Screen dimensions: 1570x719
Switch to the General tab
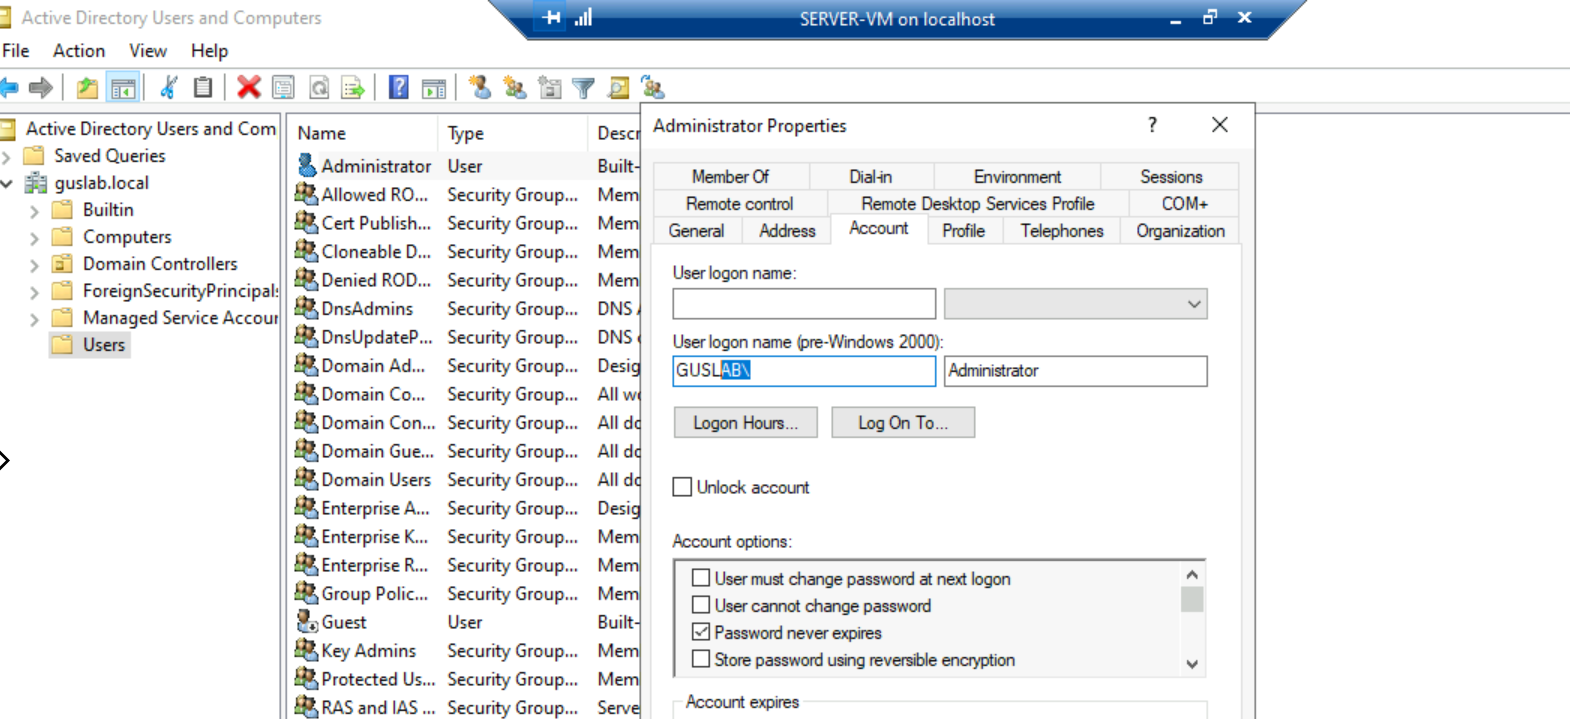[696, 230]
